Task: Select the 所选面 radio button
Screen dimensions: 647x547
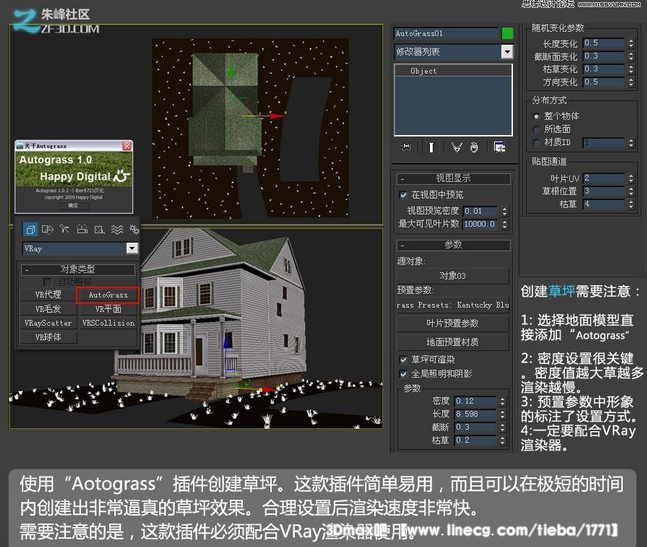Action: click(536, 129)
